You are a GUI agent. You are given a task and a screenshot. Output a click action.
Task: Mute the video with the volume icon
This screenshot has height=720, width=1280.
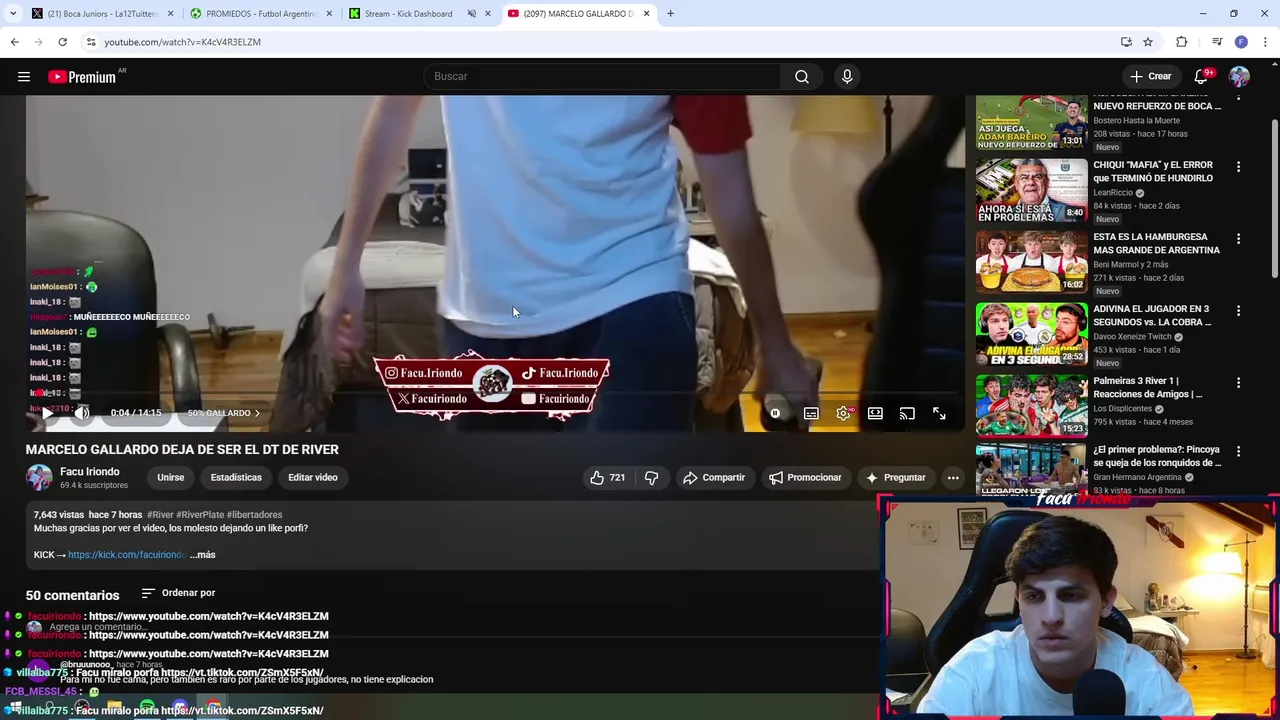click(x=82, y=413)
